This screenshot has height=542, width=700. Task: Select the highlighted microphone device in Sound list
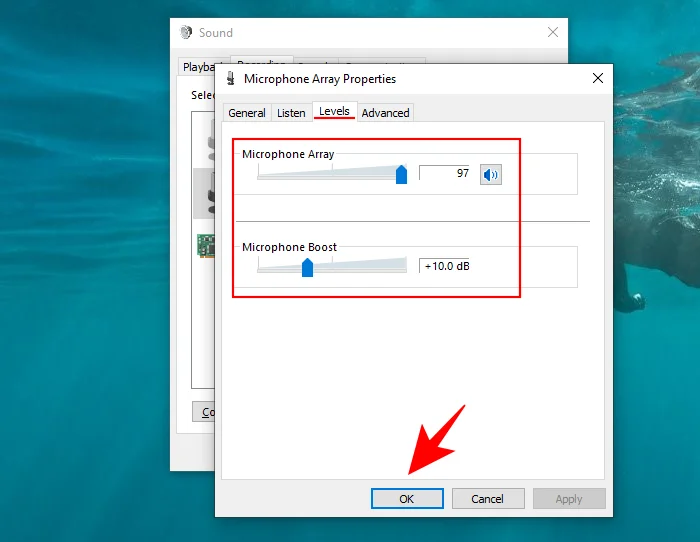coord(205,193)
